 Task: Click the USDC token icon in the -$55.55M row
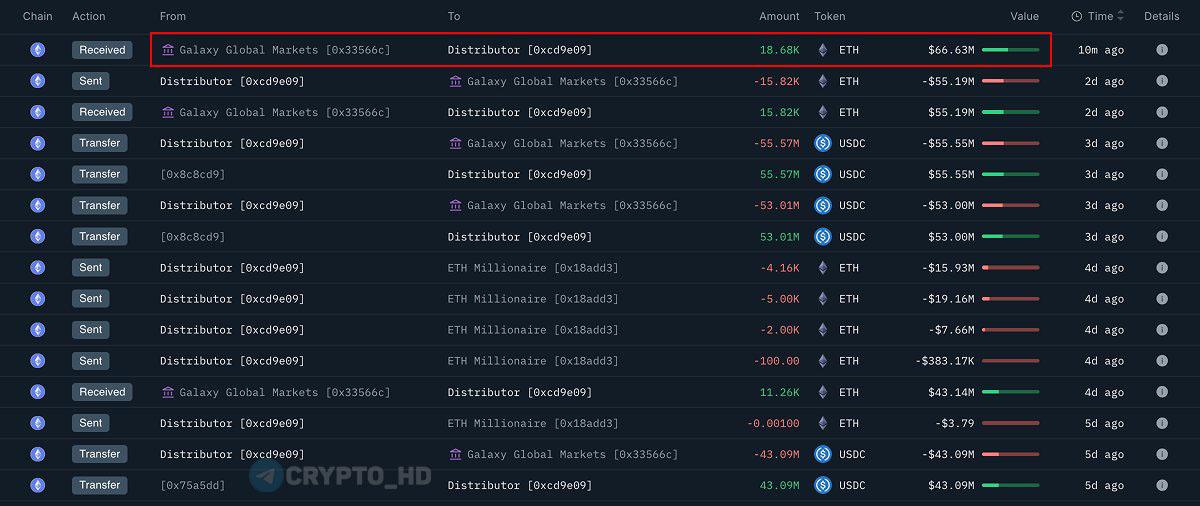pyautogui.click(x=823, y=143)
